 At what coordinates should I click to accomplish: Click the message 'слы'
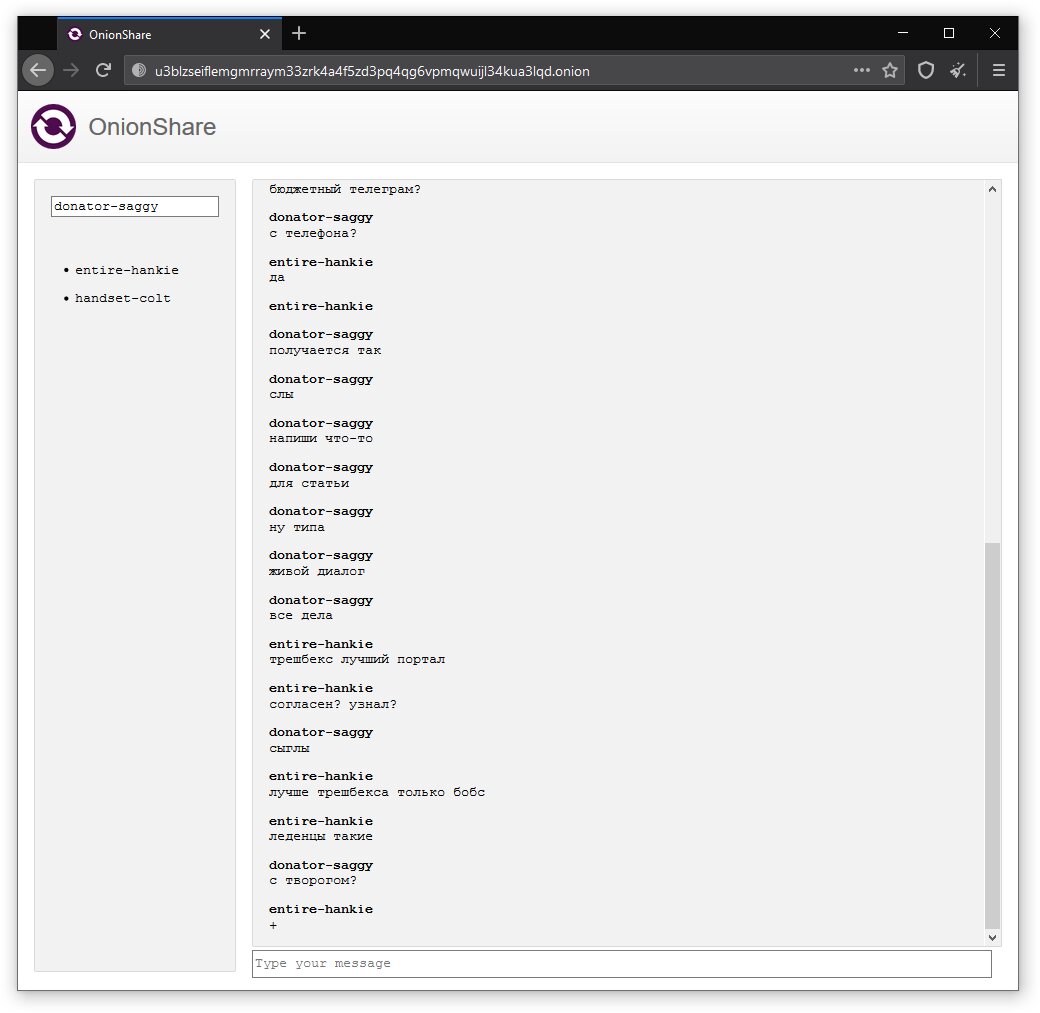click(281, 395)
